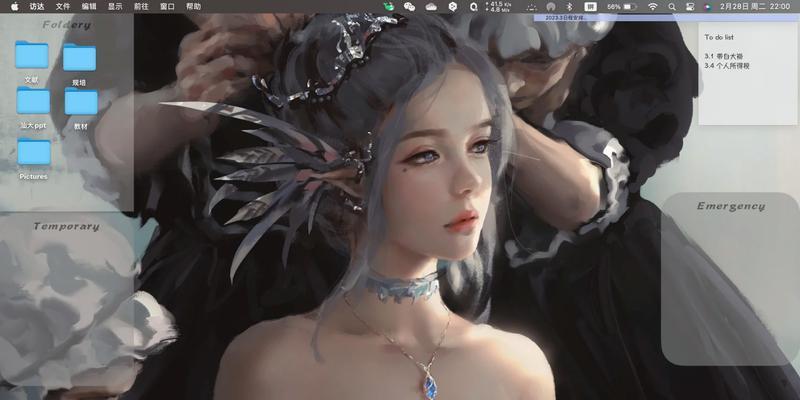Select the ppt folder
The height and width of the screenshot is (400, 800).
[x=33, y=100]
